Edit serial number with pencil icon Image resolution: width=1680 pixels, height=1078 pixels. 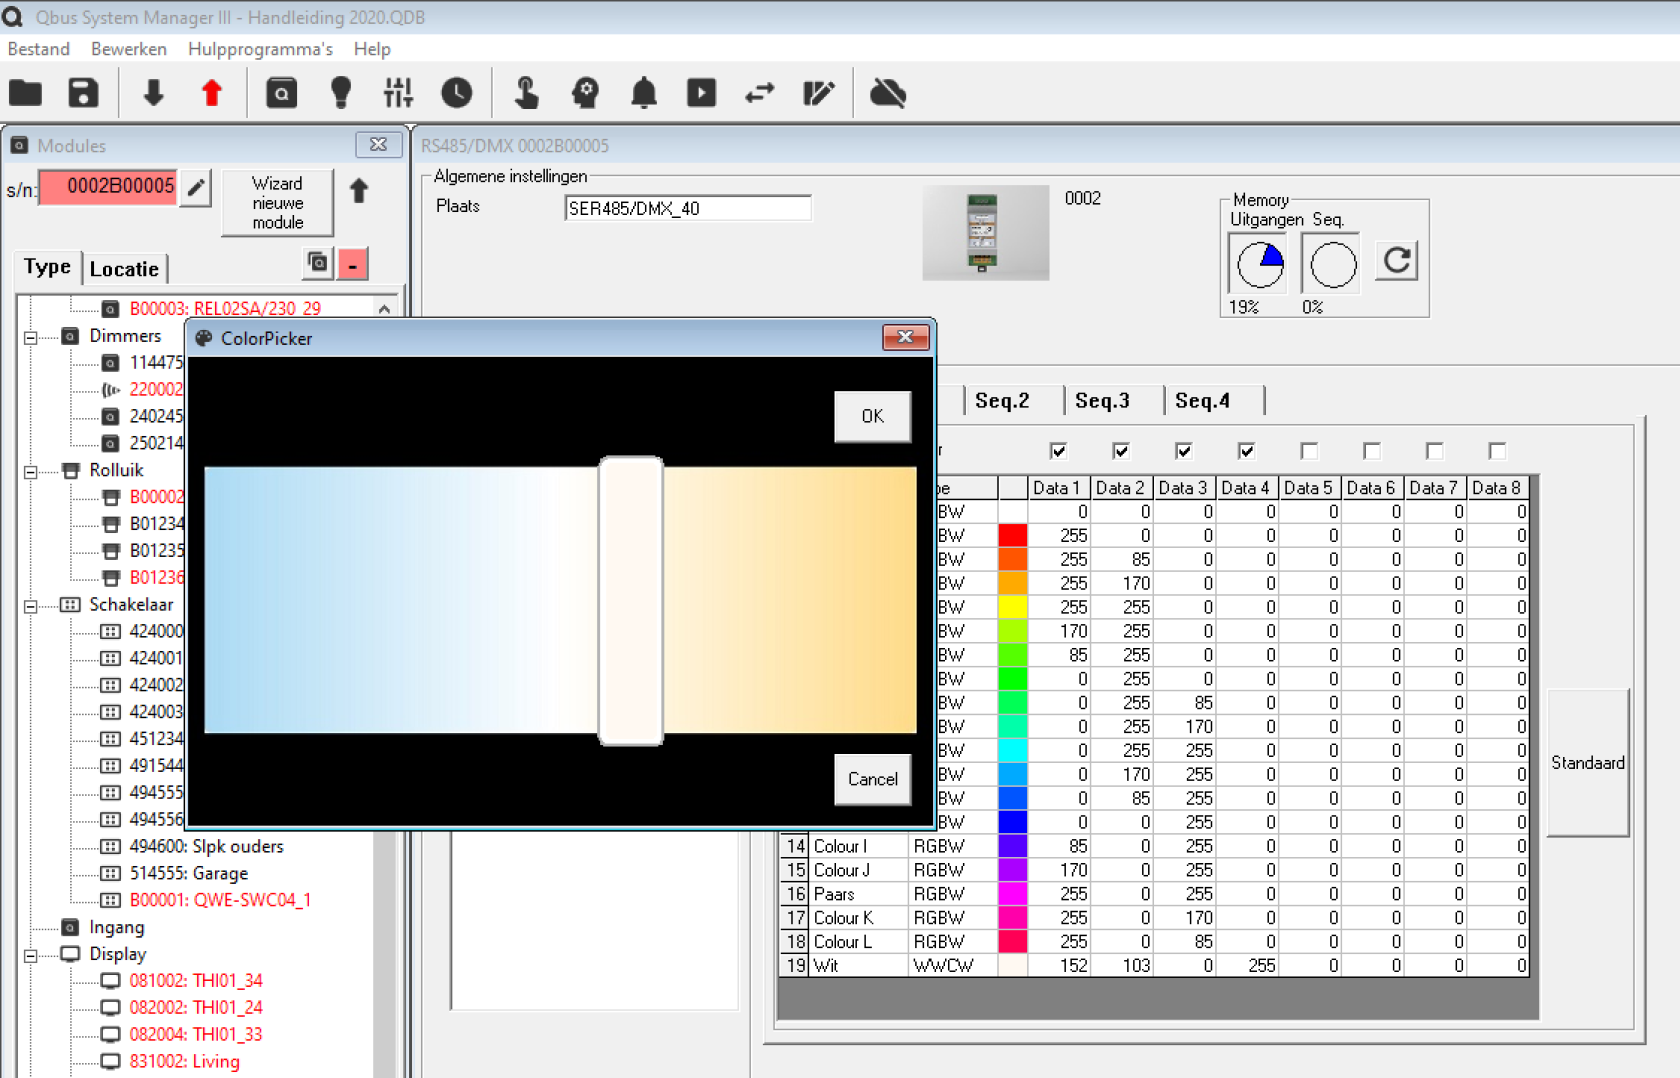(197, 187)
